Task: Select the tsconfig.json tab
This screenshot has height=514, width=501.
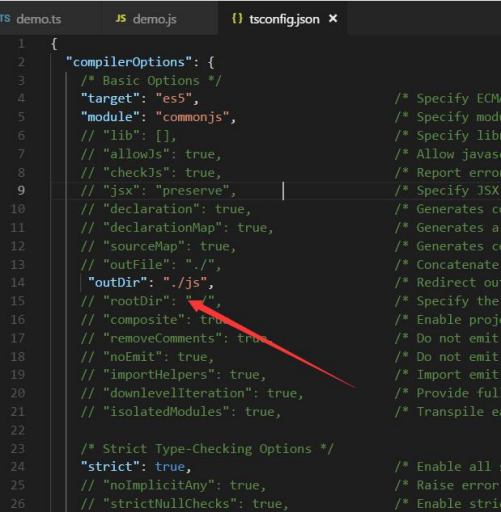Action: 284,19
